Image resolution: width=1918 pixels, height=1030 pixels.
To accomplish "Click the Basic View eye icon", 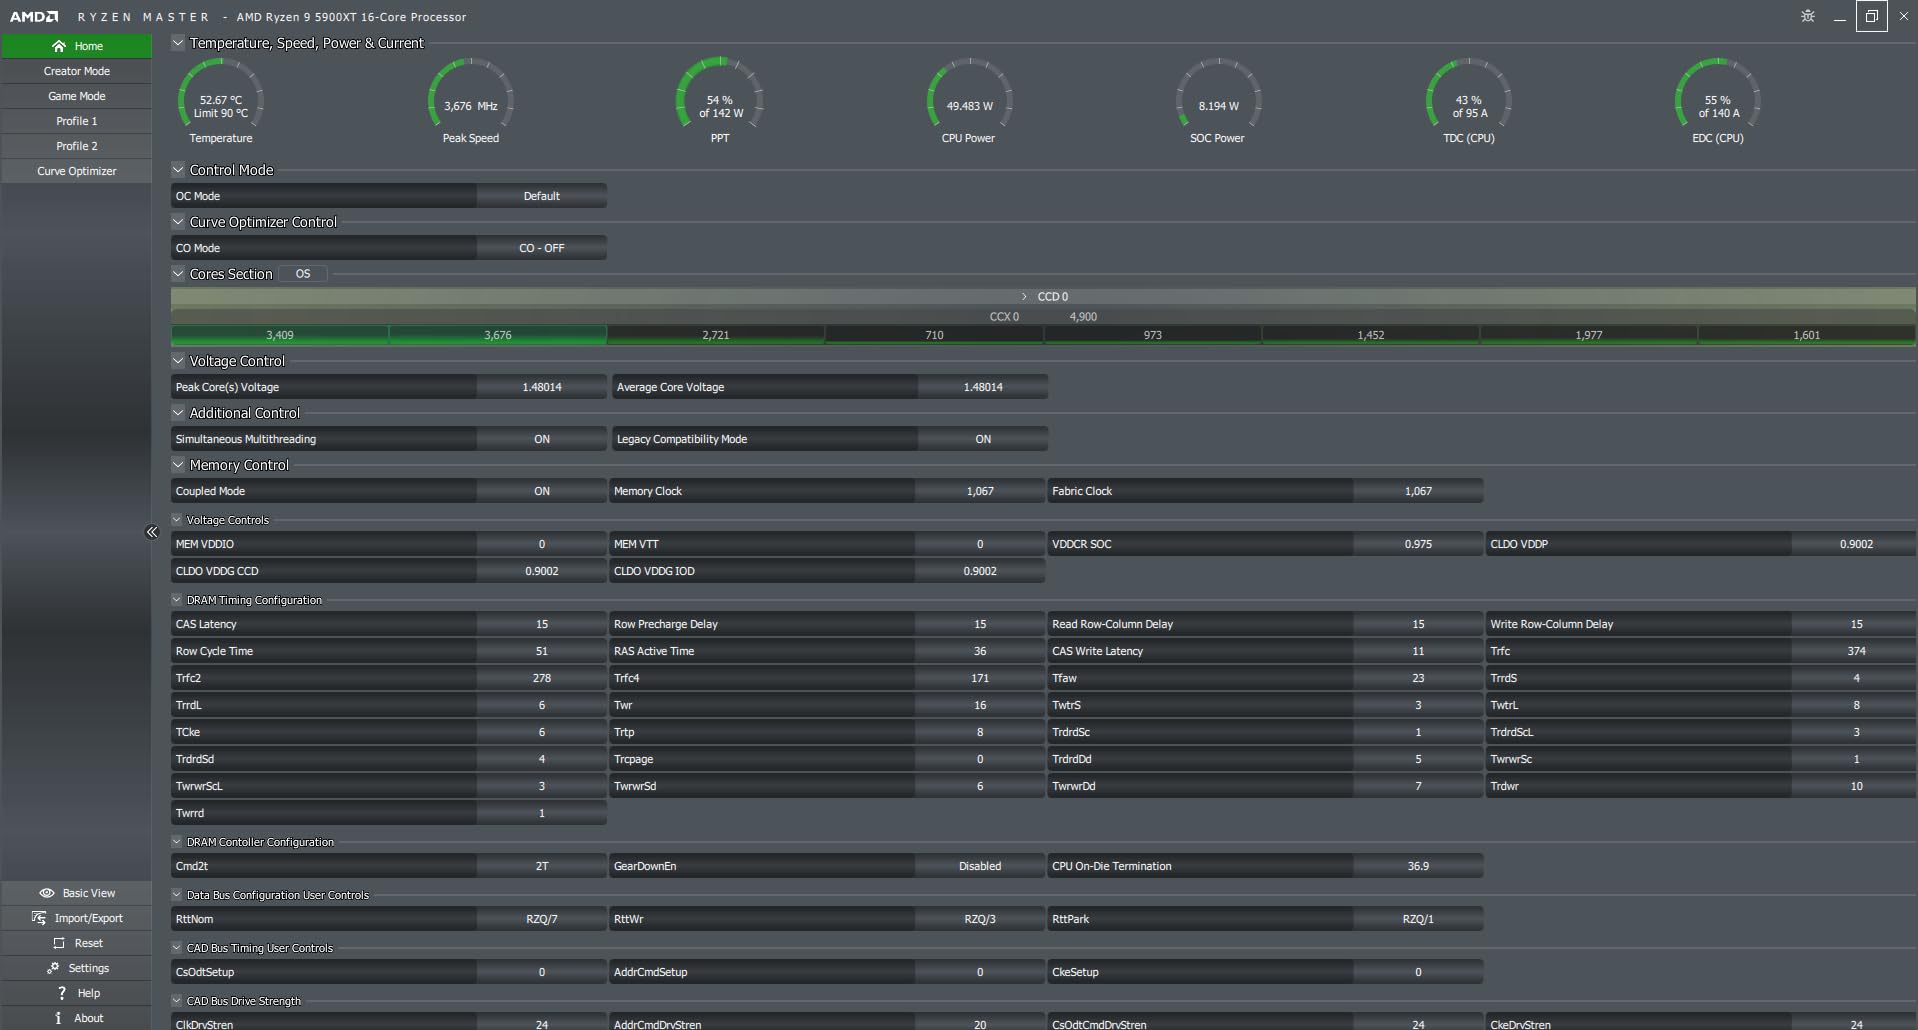I will click(x=46, y=893).
